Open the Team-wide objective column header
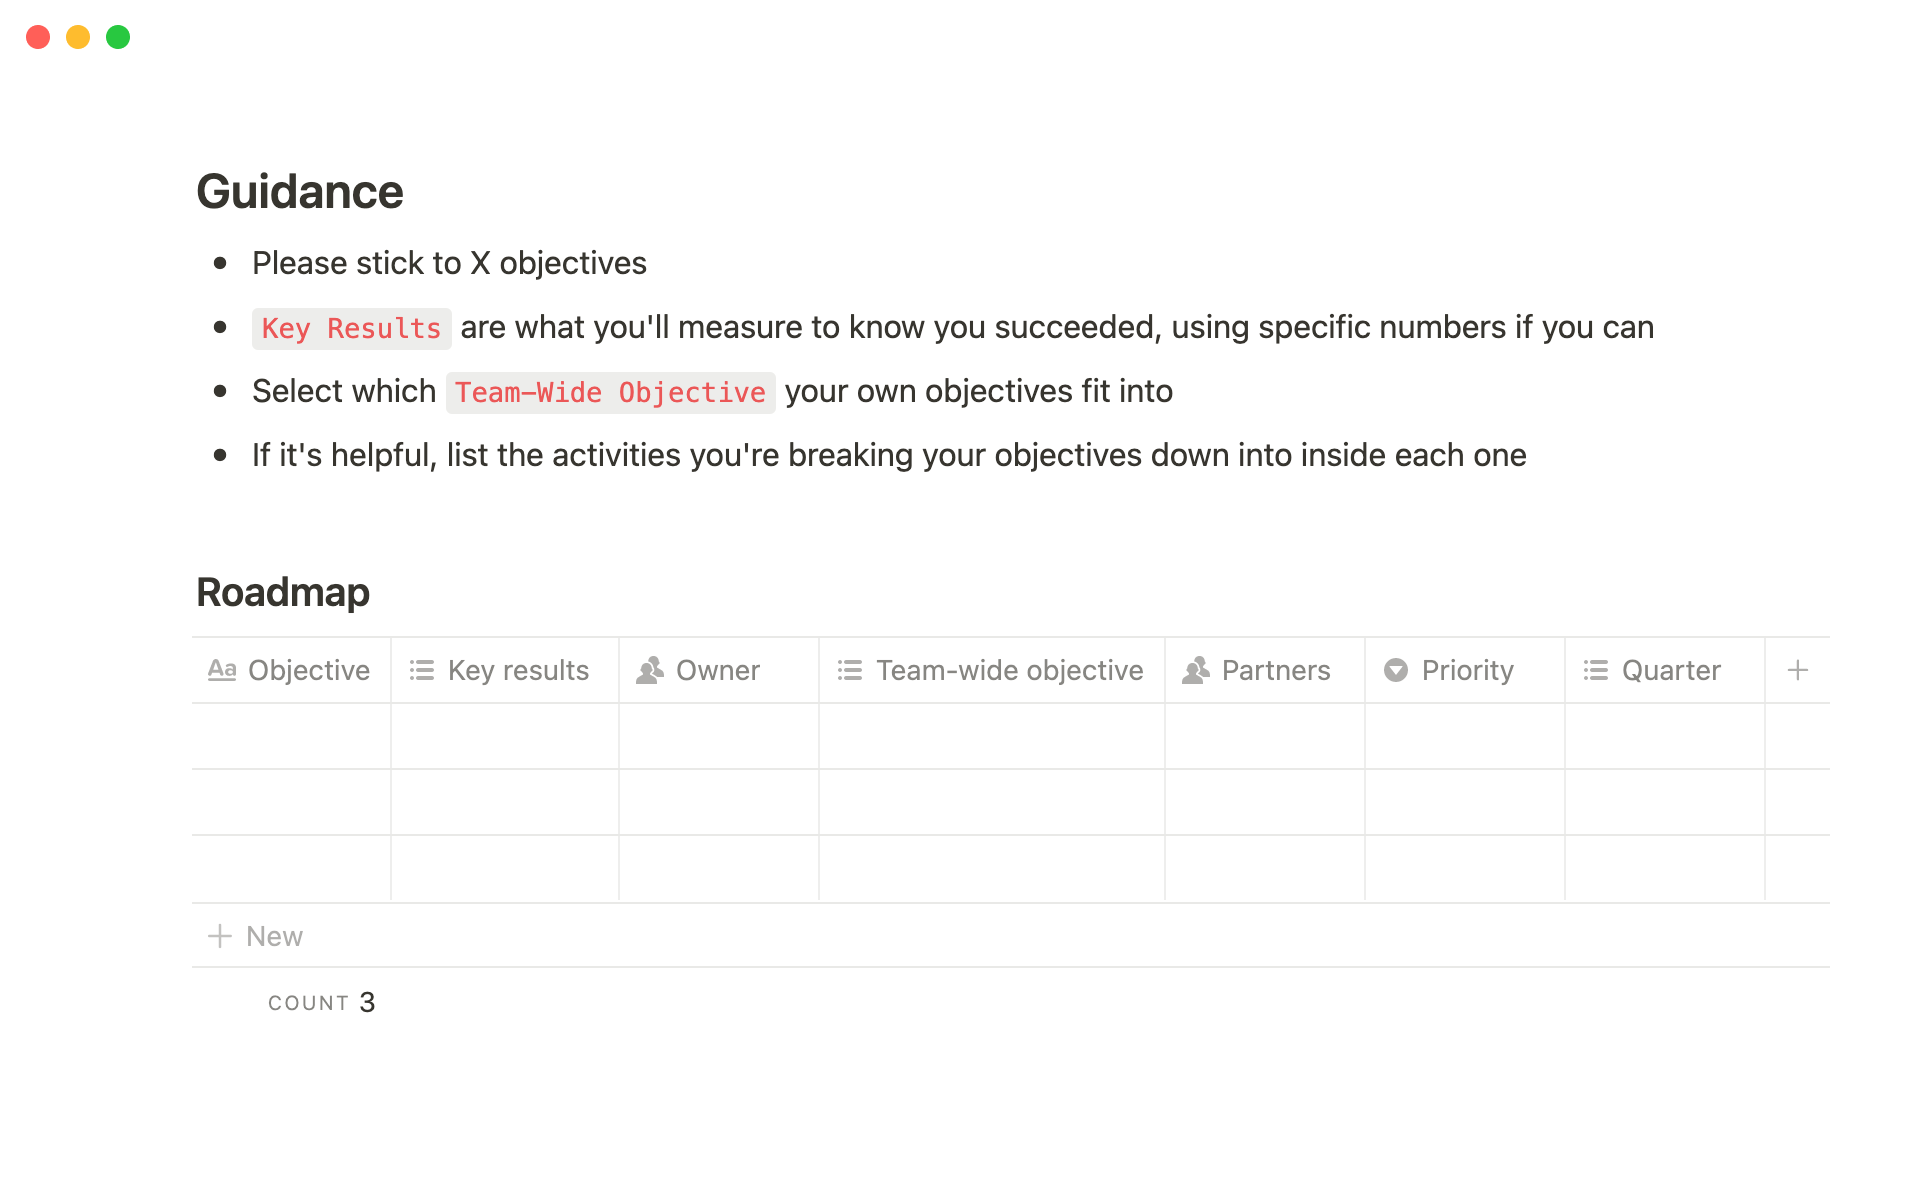Screen dimensions: 1920x1200 [x=1009, y=670]
